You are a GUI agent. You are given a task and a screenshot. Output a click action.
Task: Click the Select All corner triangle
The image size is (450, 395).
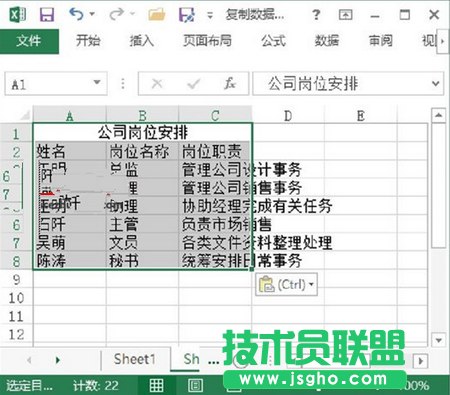coord(25,115)
